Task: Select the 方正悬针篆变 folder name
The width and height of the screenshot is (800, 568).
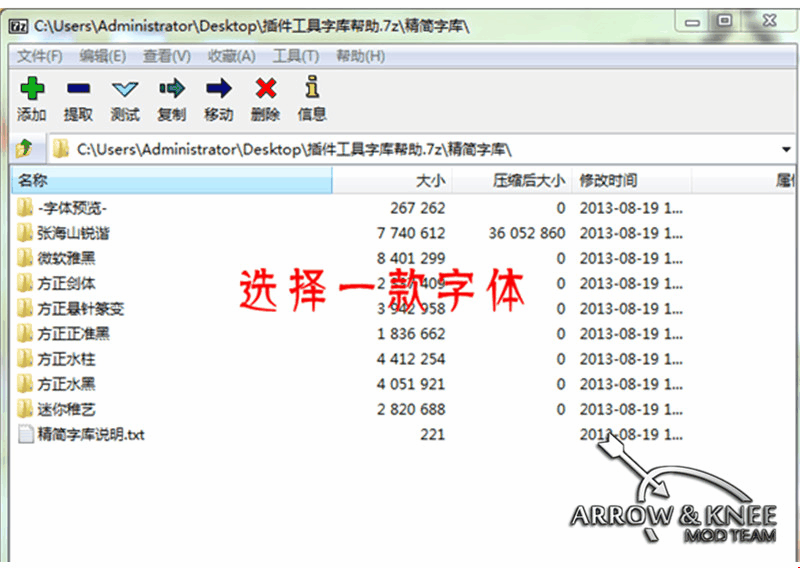Action: 81,309
